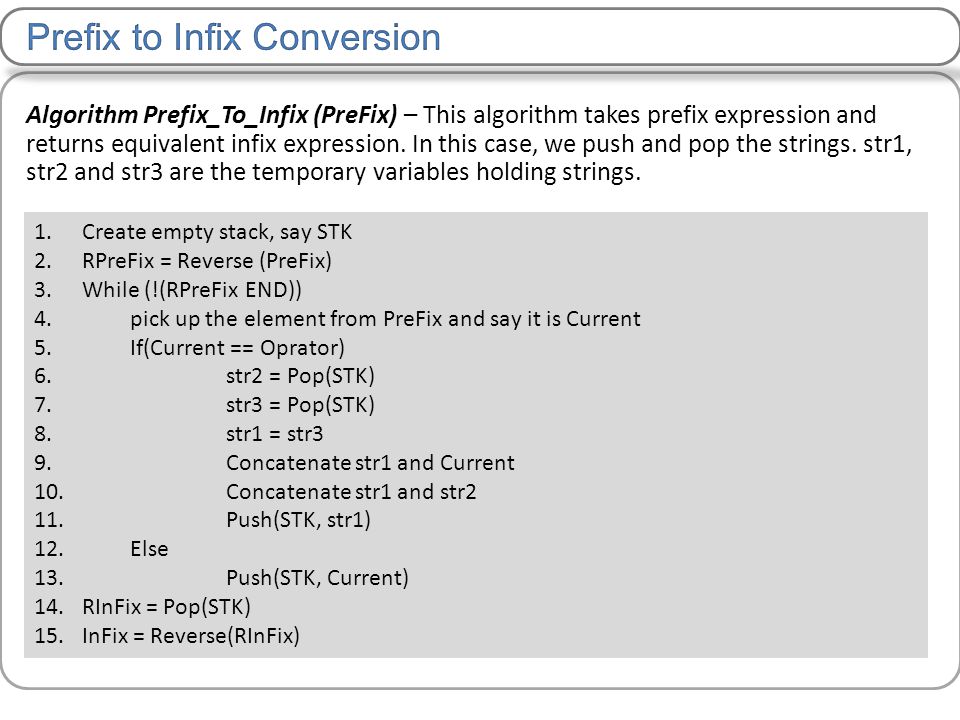This screenshot has height=720, width=960.
Task: Select line 1 Create empty stack
Action: pyautogui.click(x=217, y=232)
